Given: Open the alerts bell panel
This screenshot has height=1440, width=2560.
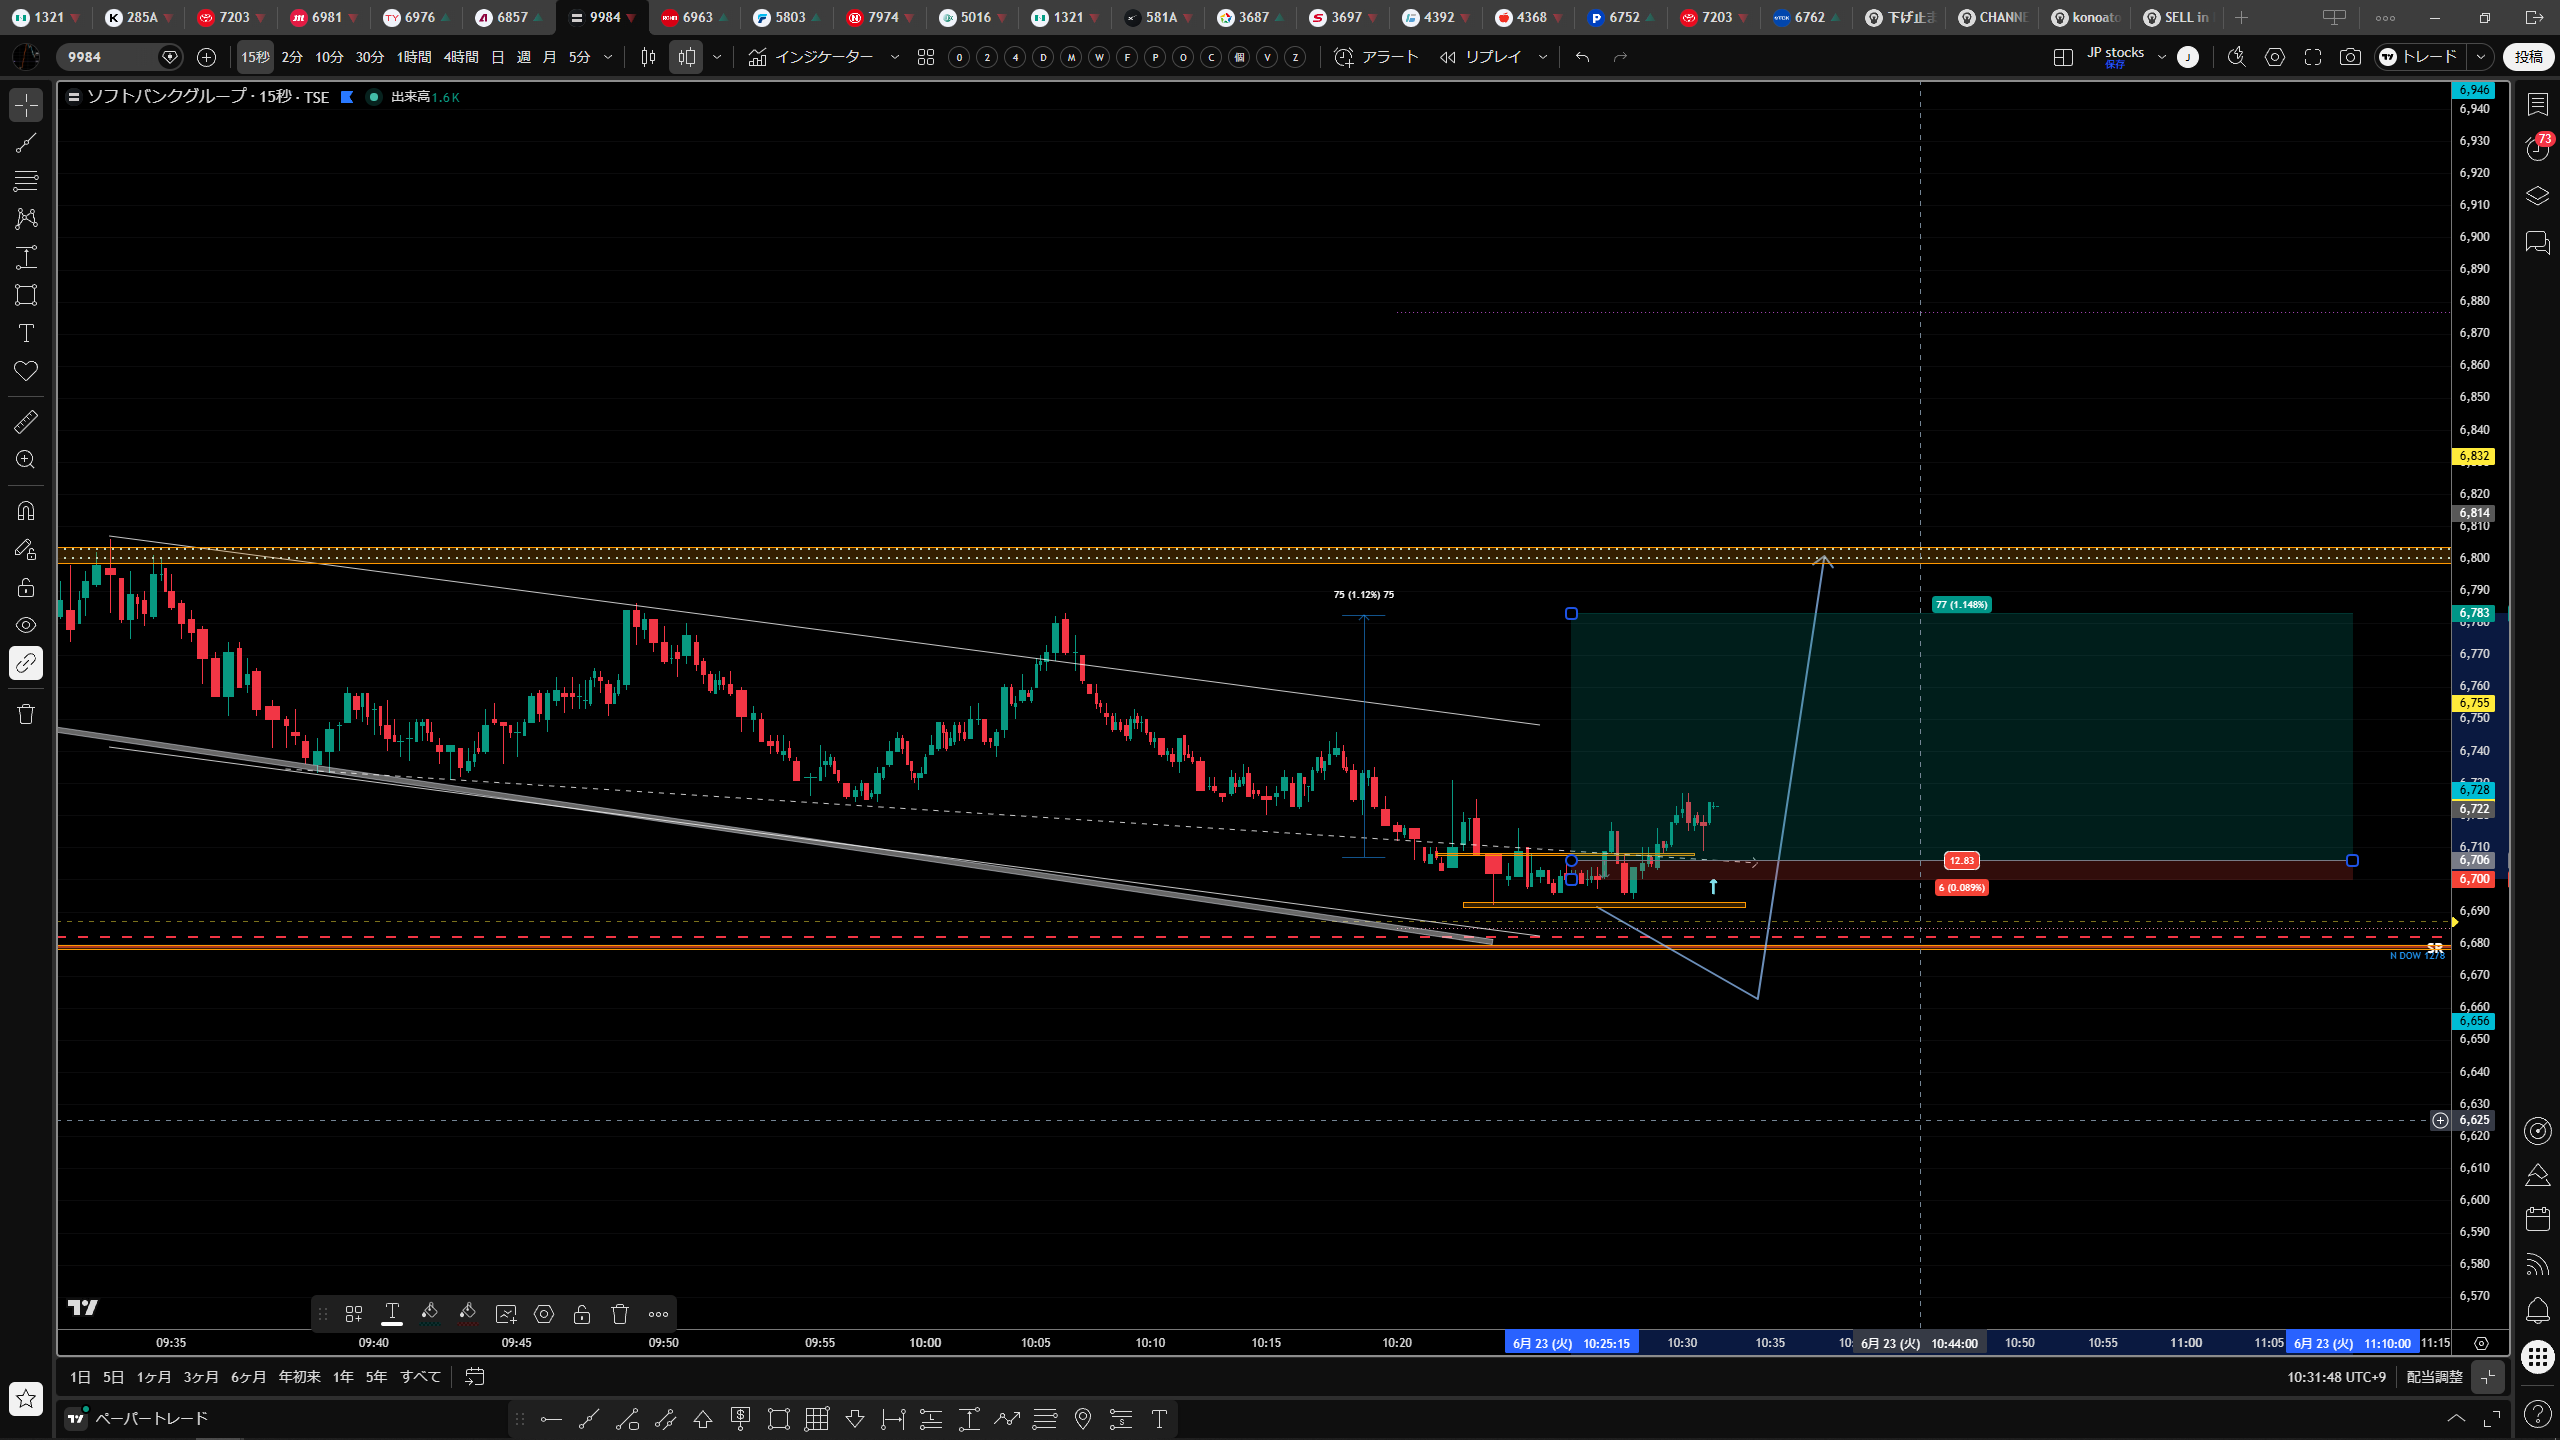Looking at the screenshot, I should [x=2537, y=1311].
